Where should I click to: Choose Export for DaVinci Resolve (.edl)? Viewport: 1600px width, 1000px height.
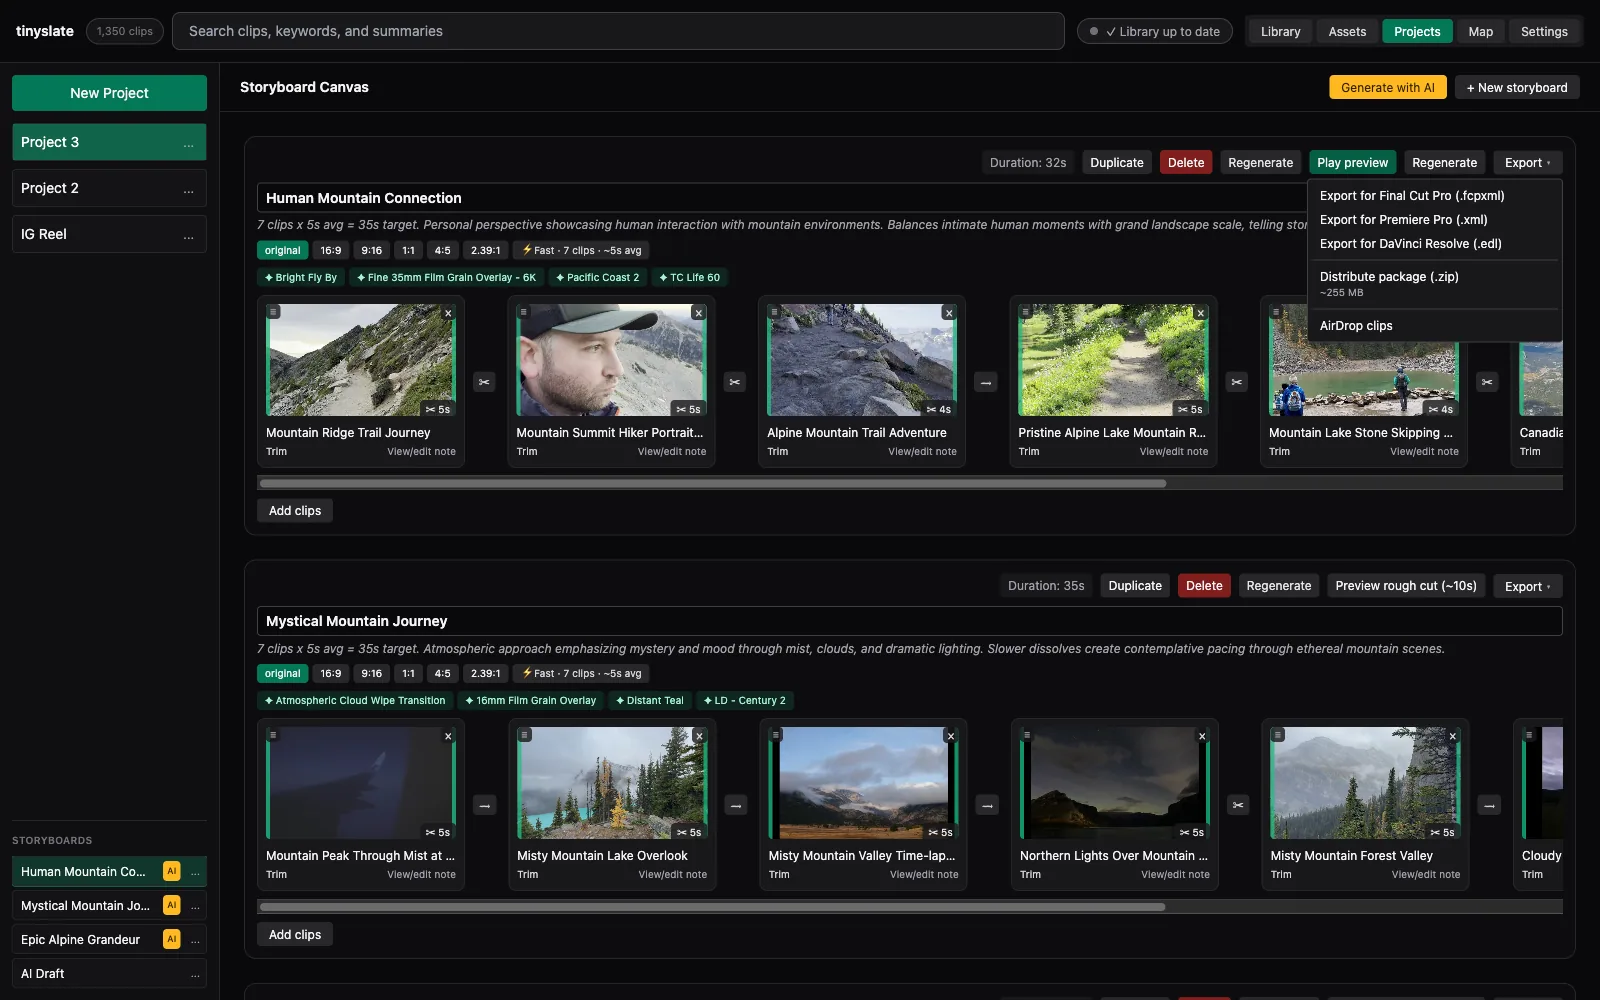1435,244
